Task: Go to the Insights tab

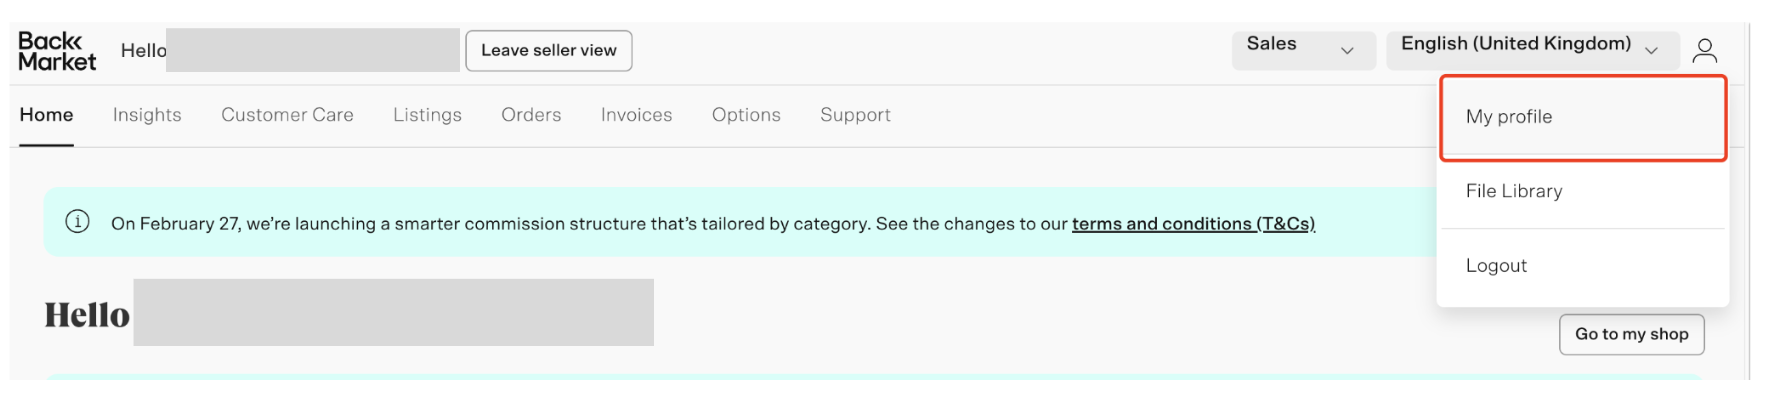Action: 147,115
